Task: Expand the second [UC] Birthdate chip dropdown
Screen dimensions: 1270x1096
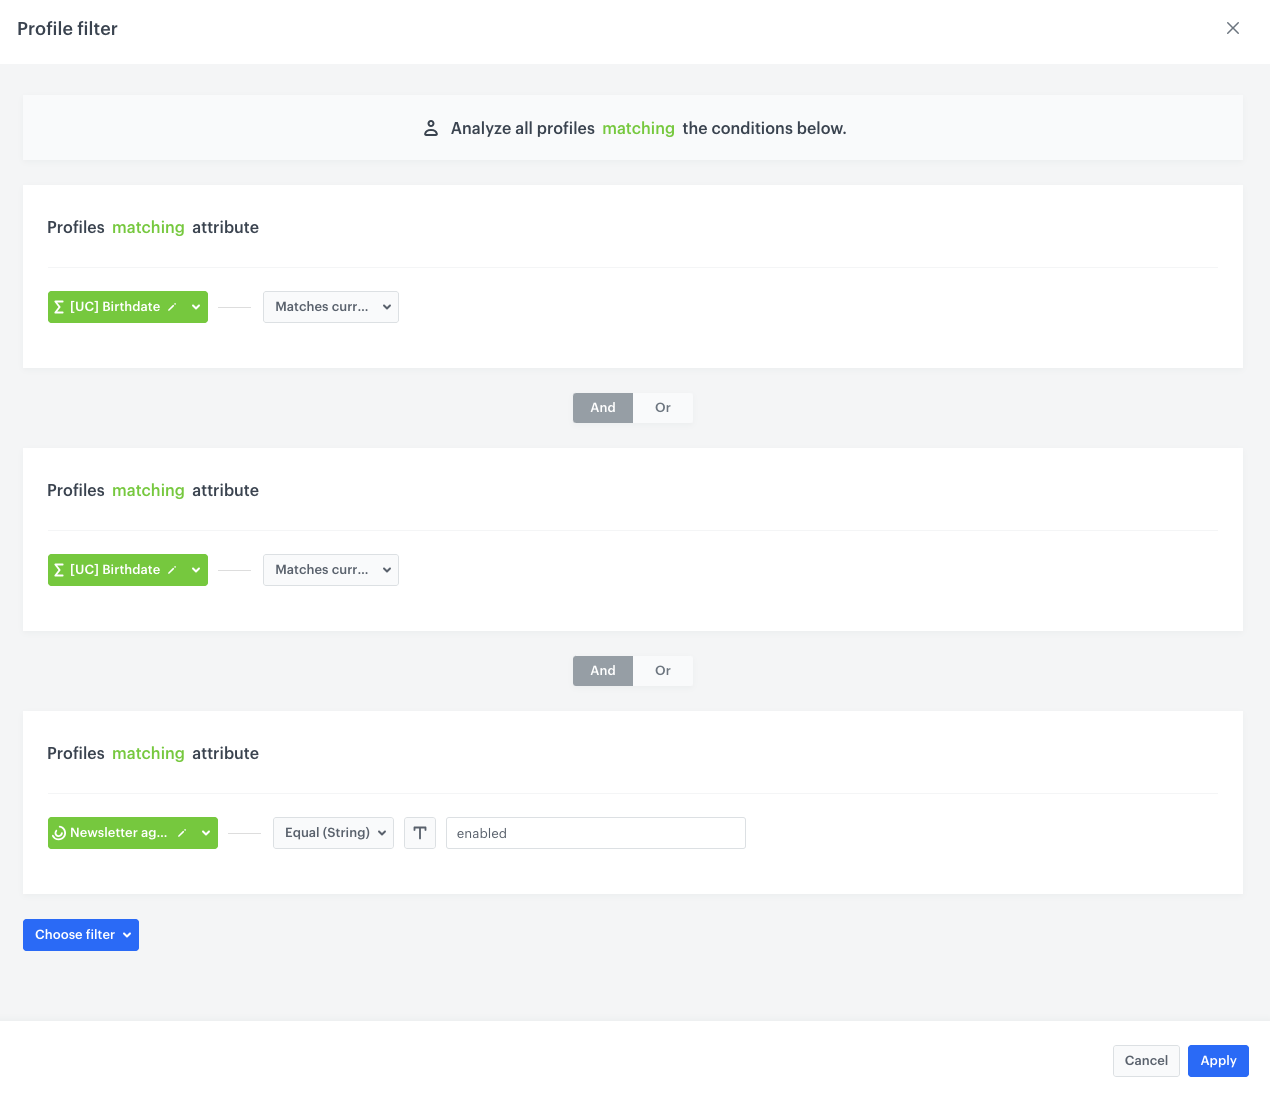Action: 196,570
